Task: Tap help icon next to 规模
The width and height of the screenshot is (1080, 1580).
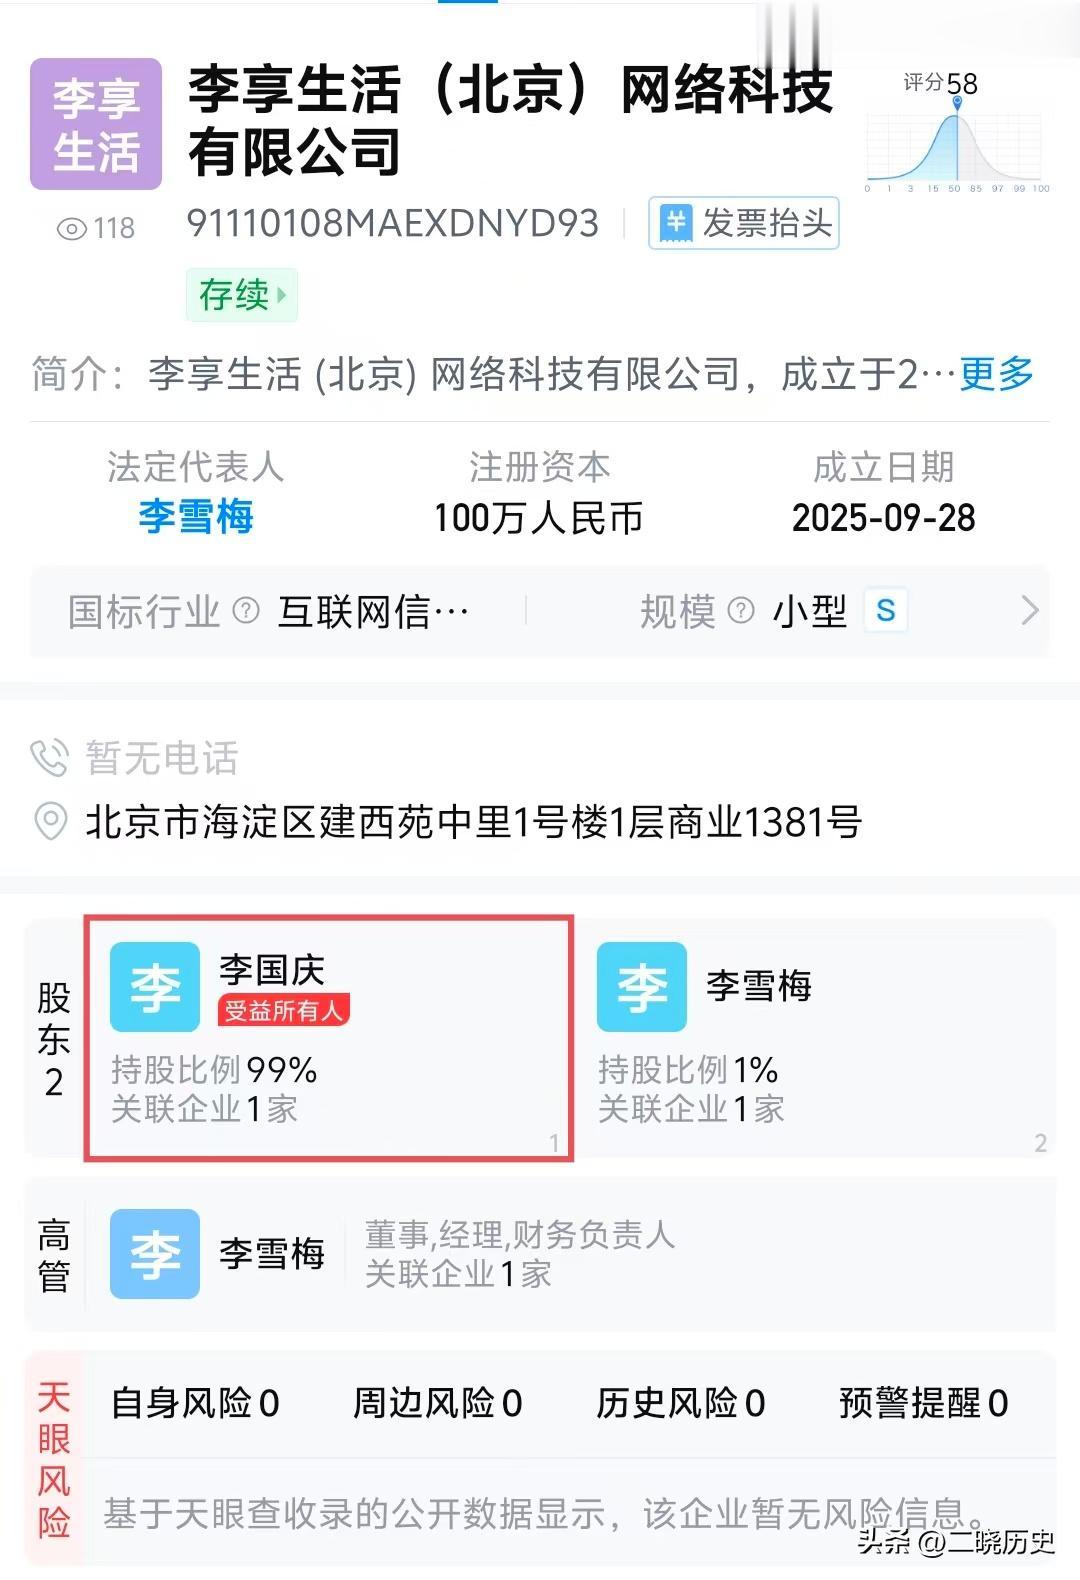Action: (740, 610)
